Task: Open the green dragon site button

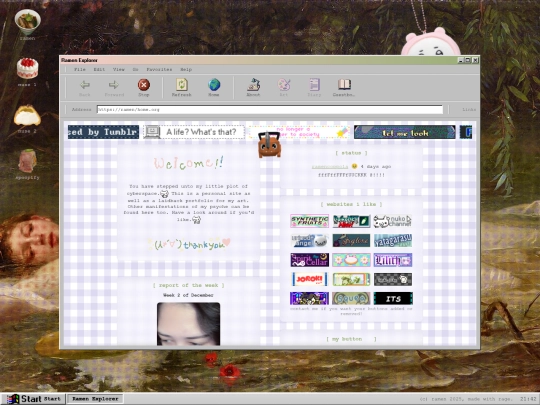Action: (351, 279)
